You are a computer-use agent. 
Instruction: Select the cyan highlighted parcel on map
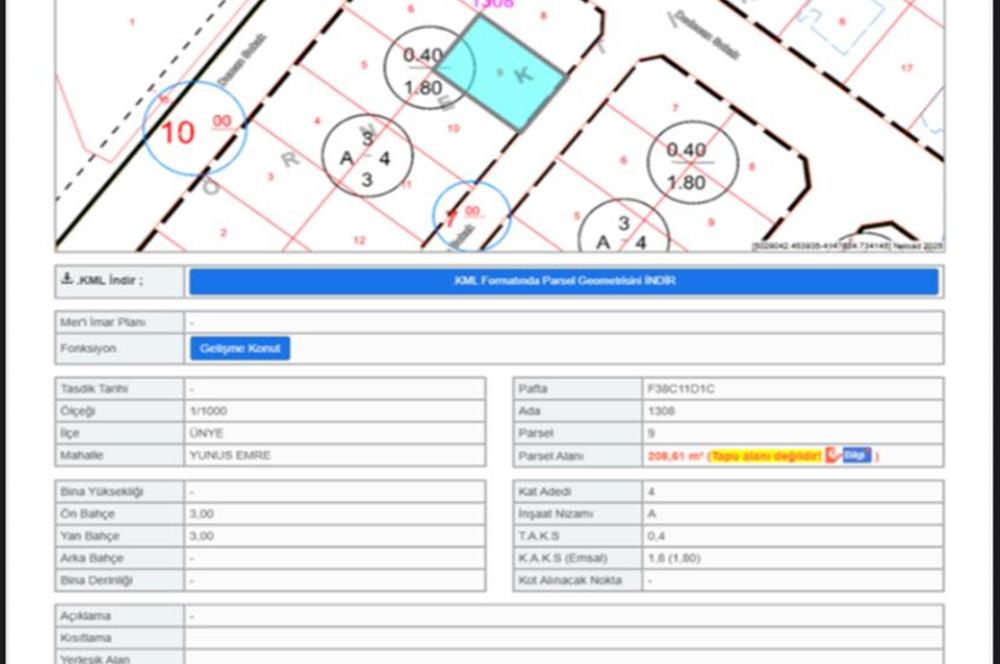pos(500,72)
